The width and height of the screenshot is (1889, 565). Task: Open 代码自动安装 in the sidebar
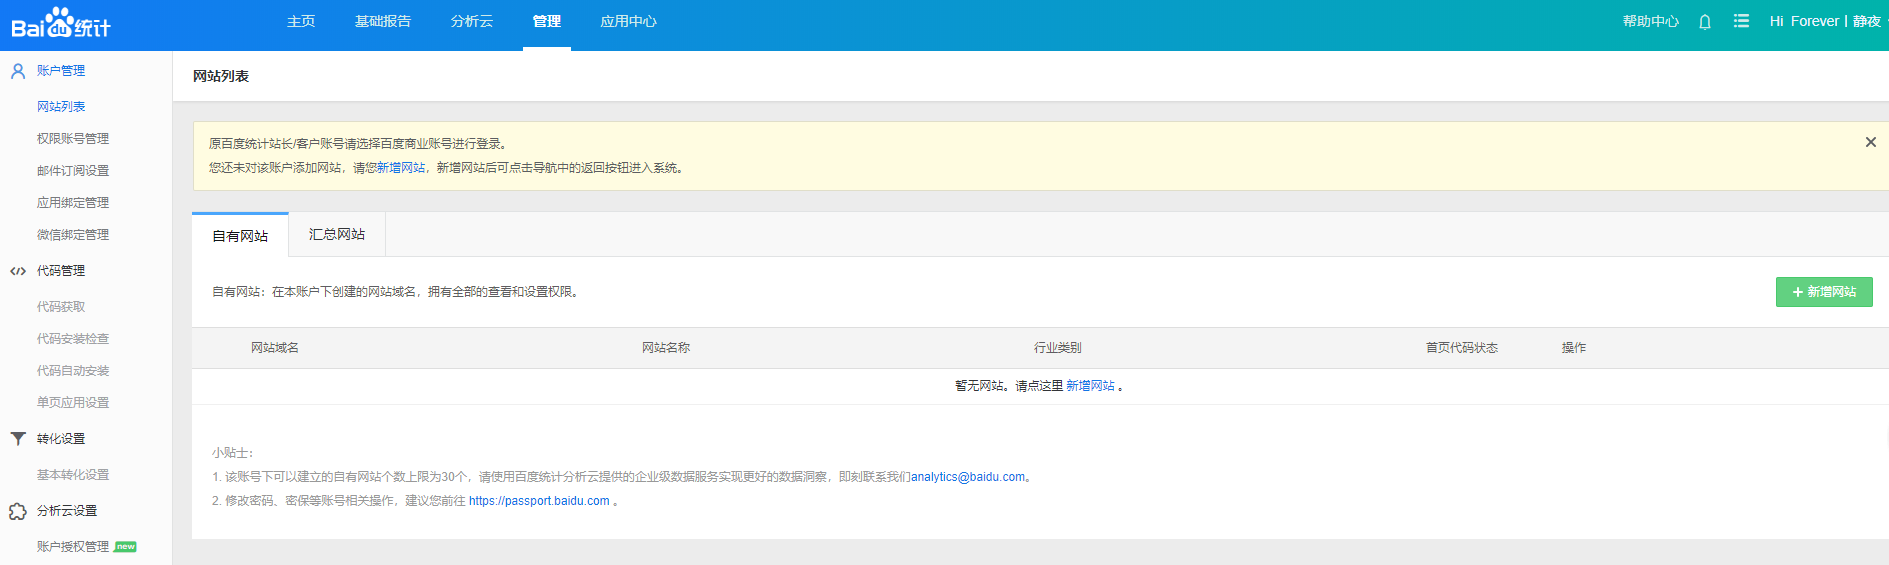point(73,371)
